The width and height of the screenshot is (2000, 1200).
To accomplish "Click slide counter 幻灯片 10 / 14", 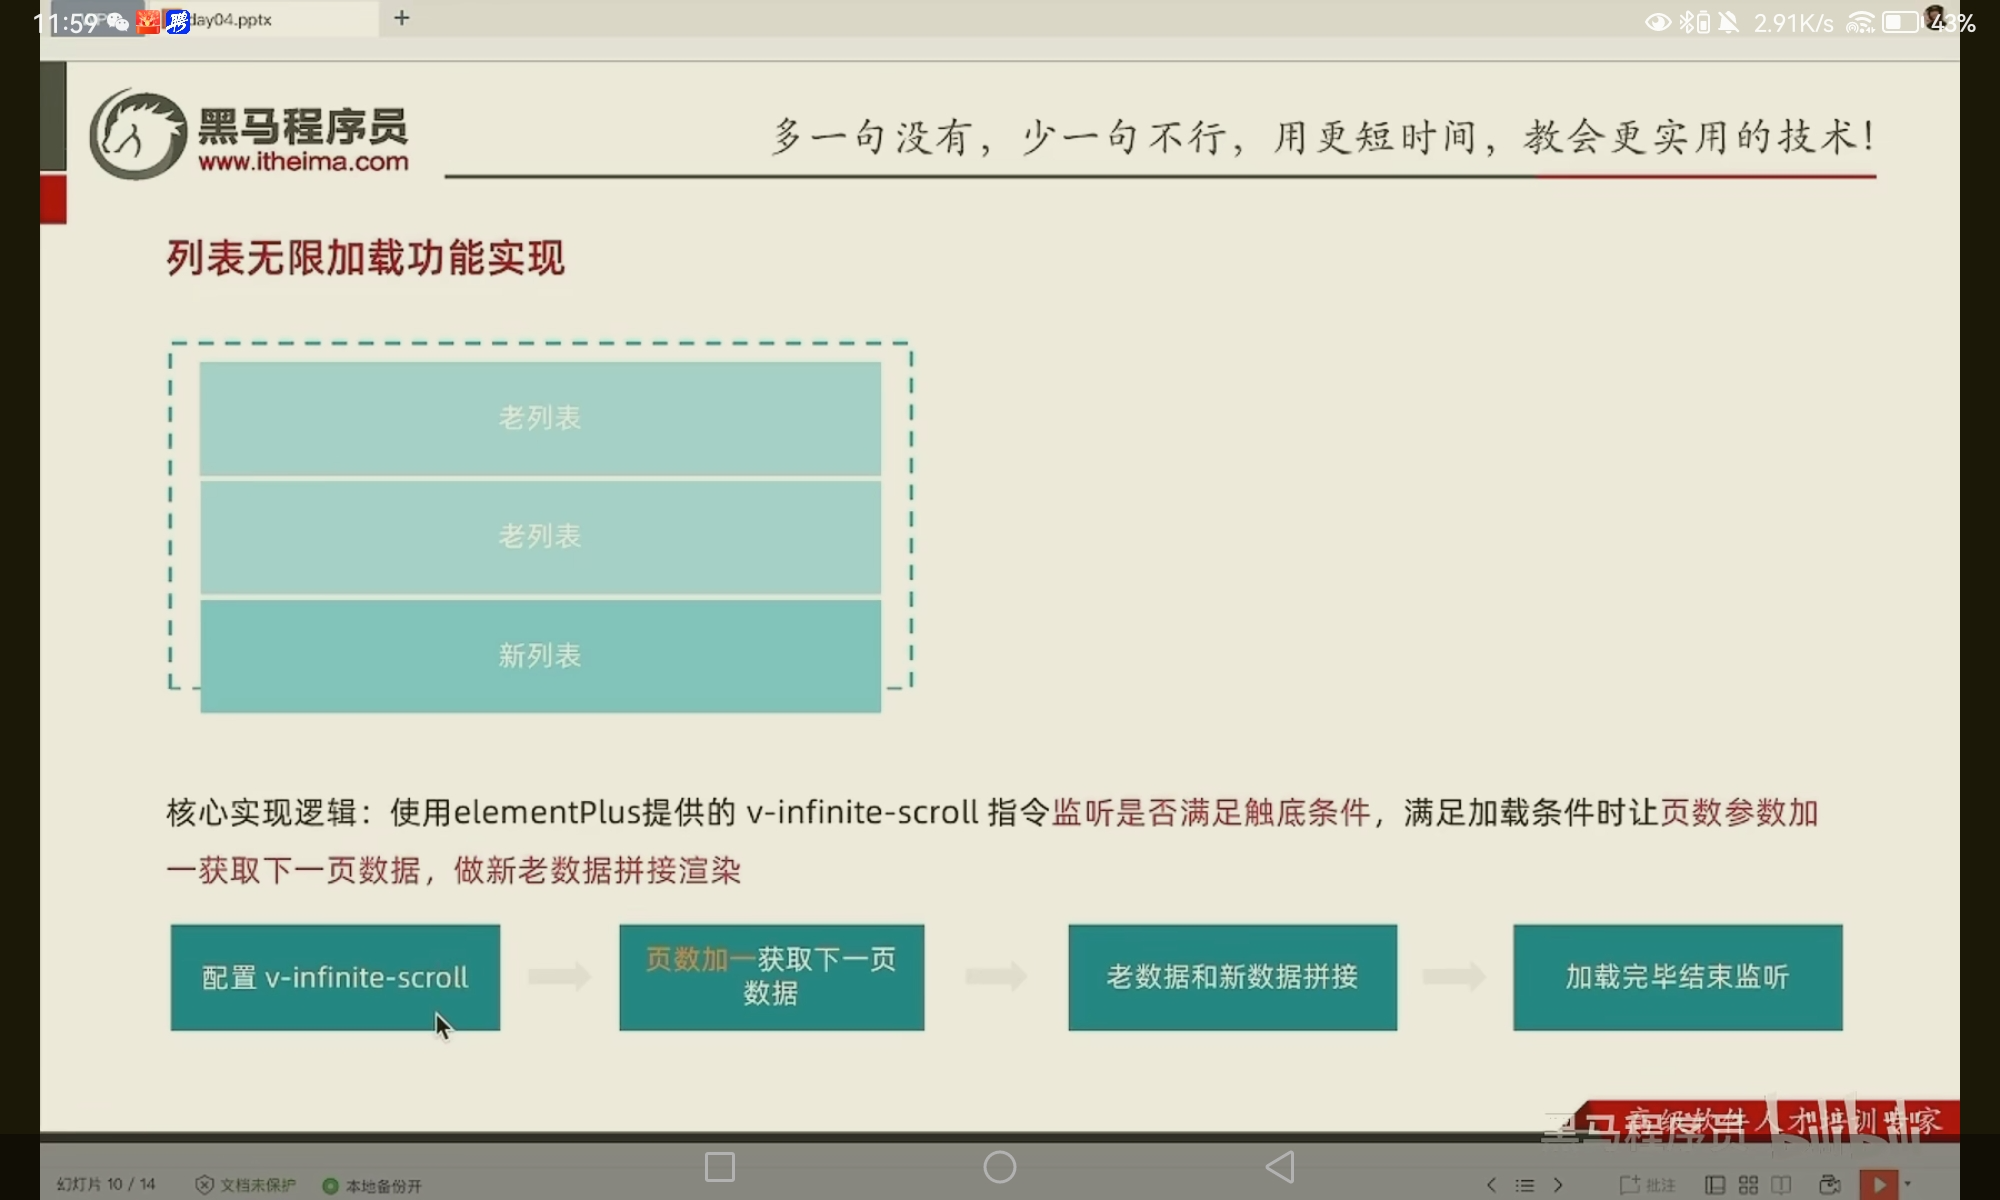I will [106, 1185].
